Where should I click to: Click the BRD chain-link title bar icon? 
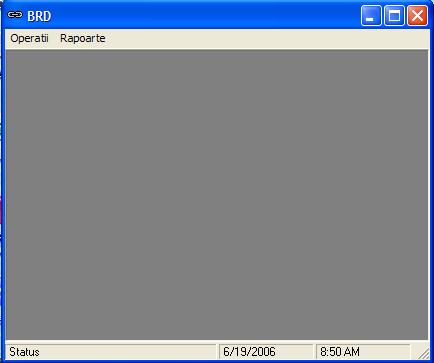point(15,15)
